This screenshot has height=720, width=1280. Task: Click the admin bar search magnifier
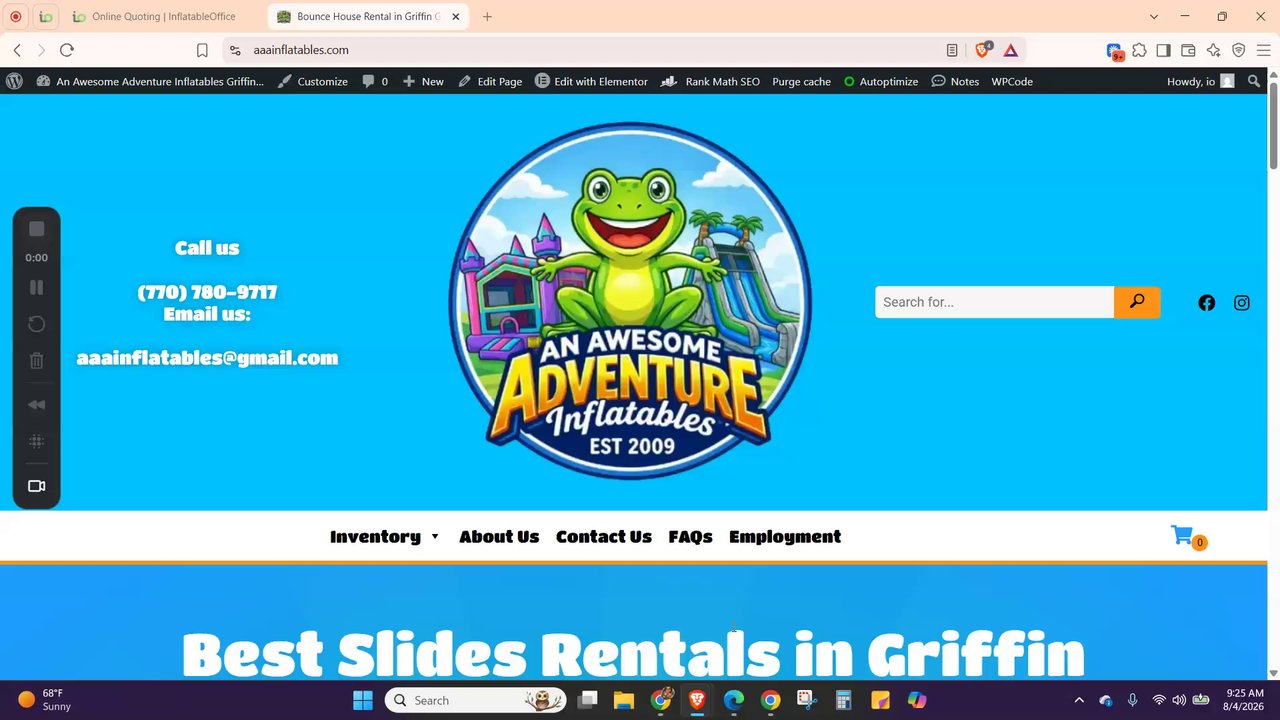[x=1254, y=81]
